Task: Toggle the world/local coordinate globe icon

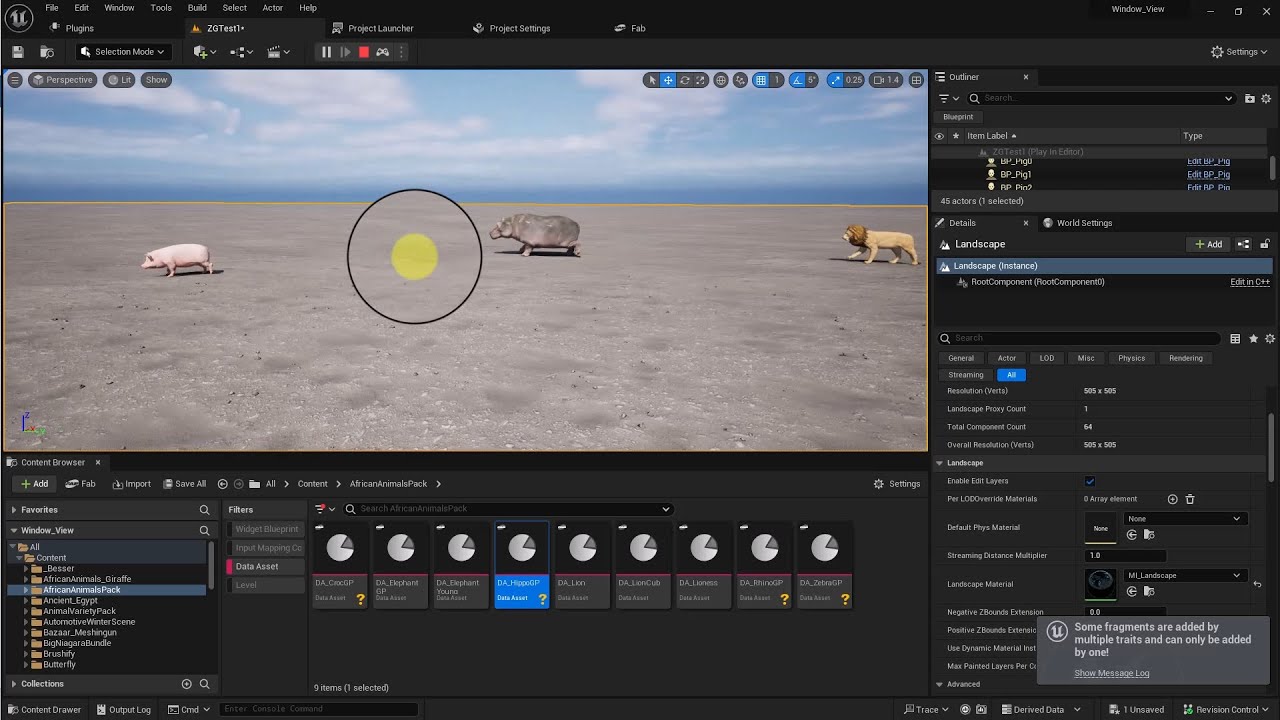Action: tap(721, 80)
